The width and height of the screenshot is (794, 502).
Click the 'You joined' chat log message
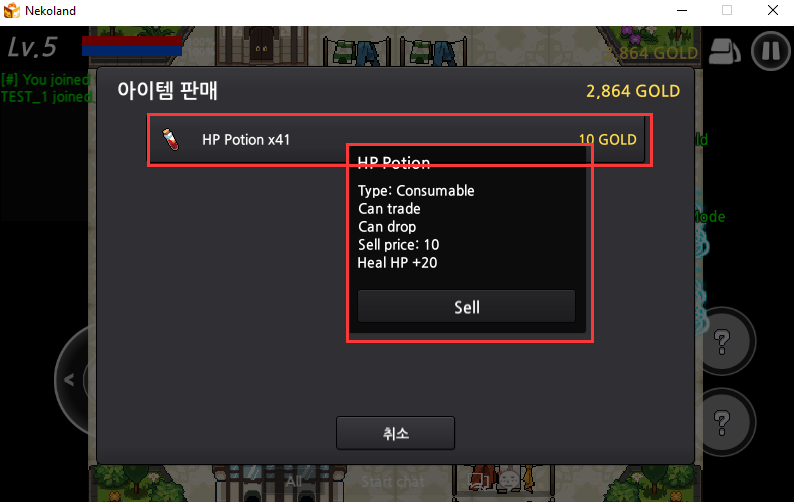pyautogui.click(x=46, y=80)
